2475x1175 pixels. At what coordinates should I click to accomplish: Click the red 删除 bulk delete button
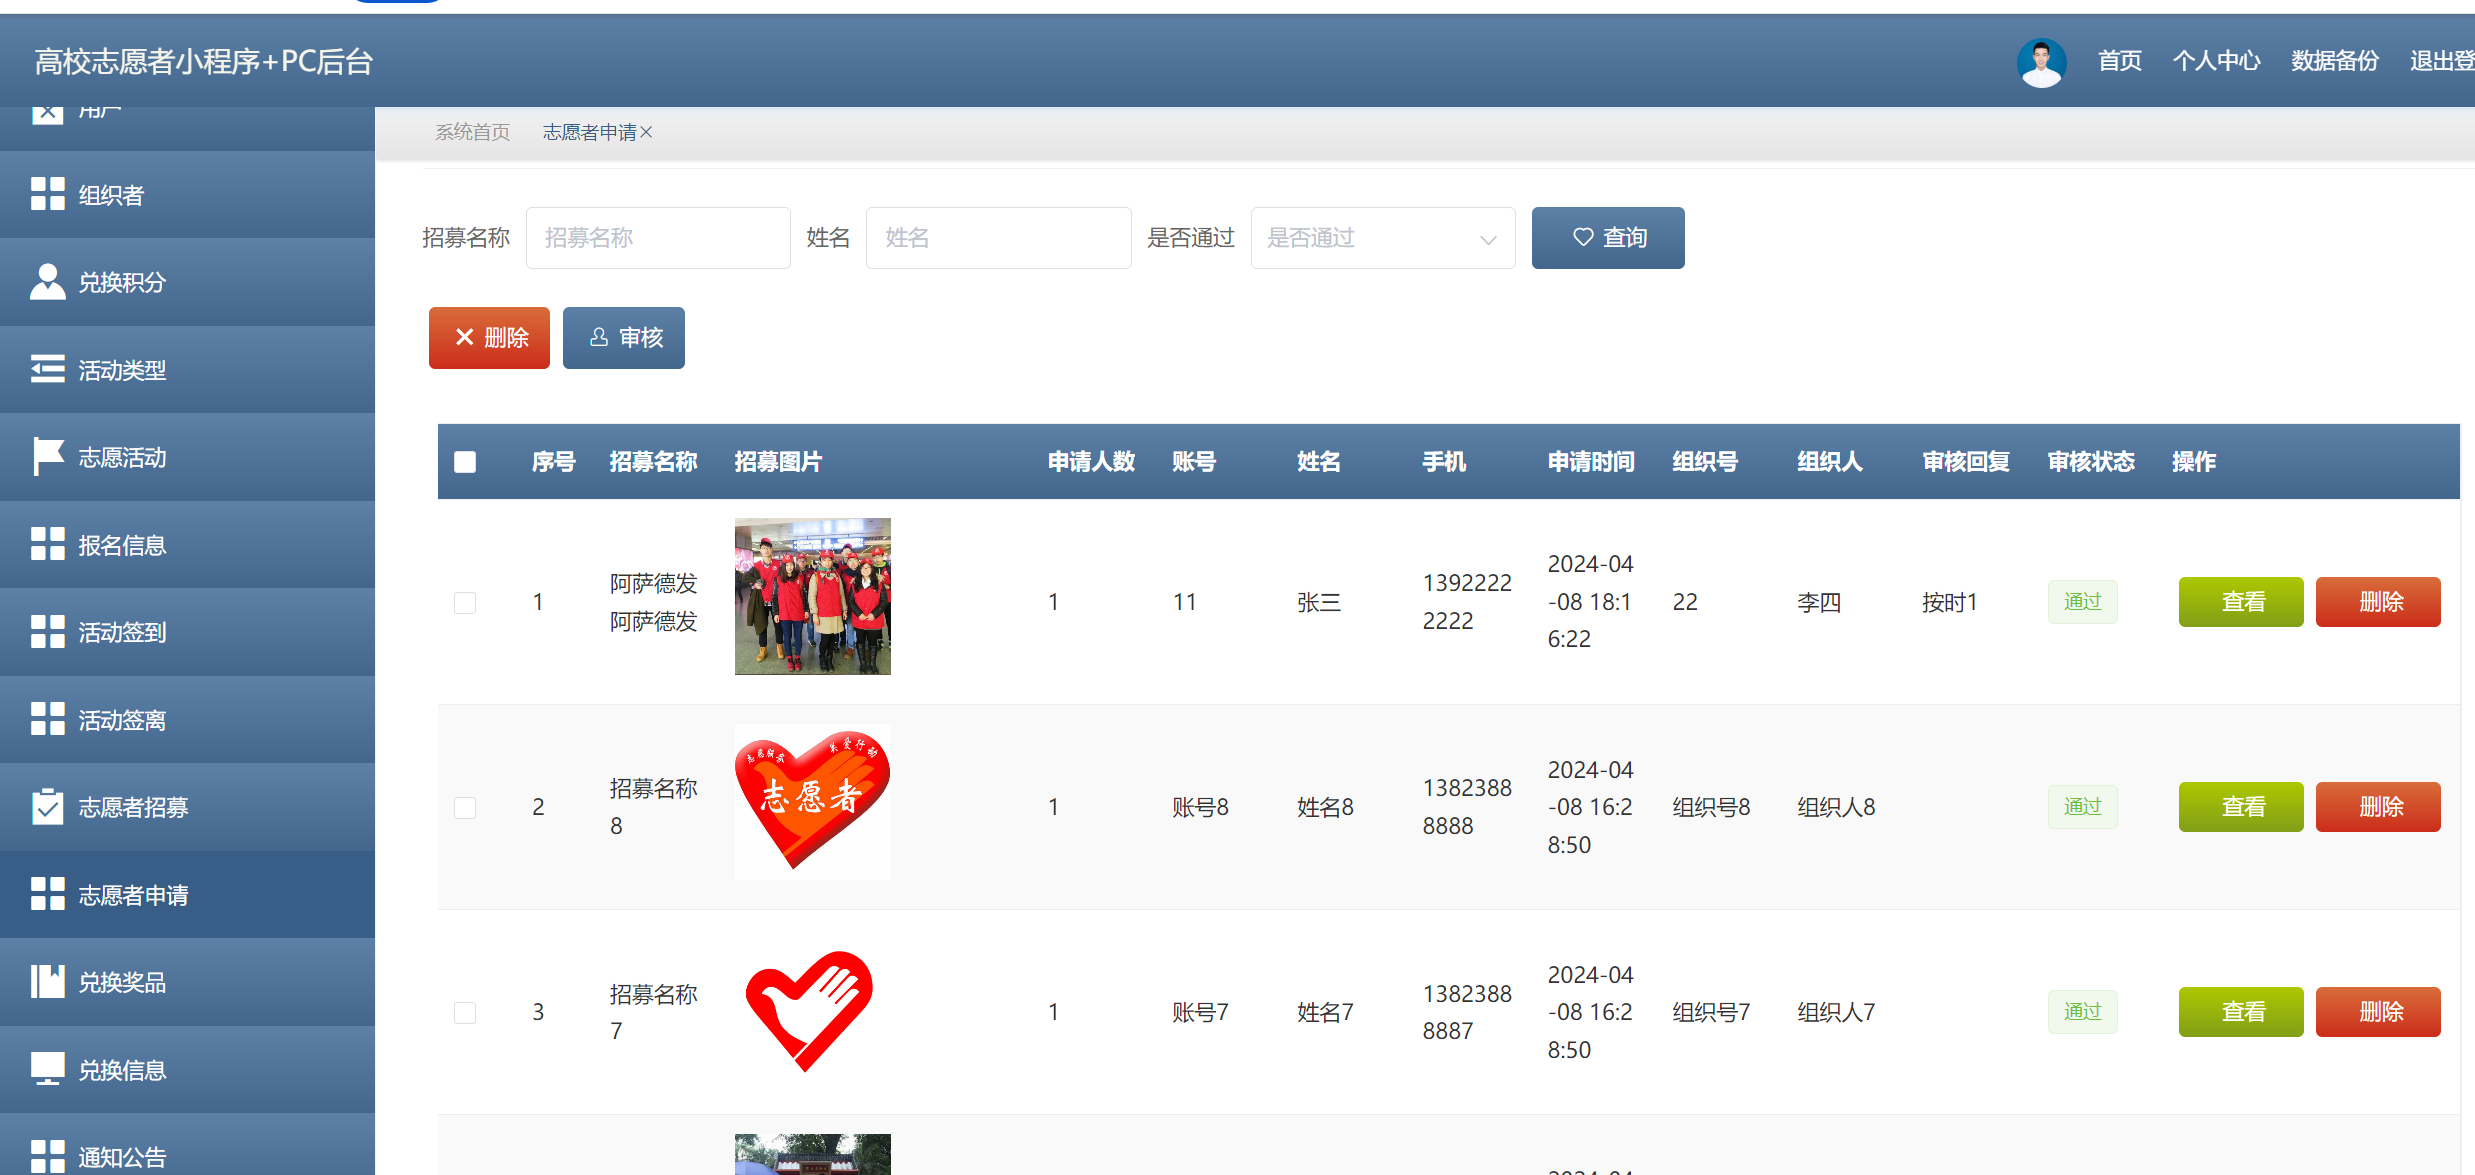489,338
